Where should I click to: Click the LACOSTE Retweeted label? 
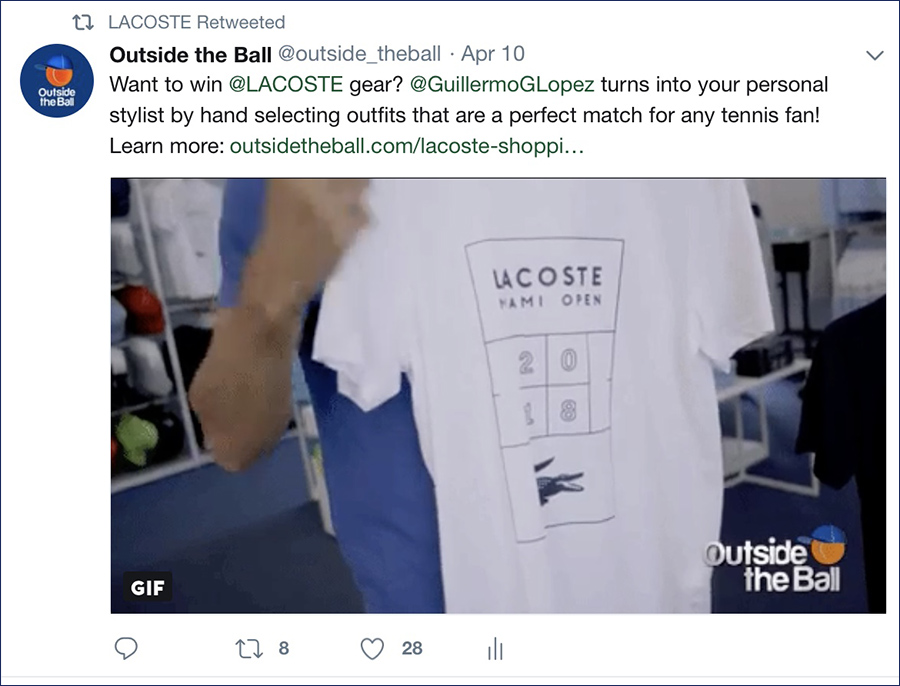(x=196, y=22)
